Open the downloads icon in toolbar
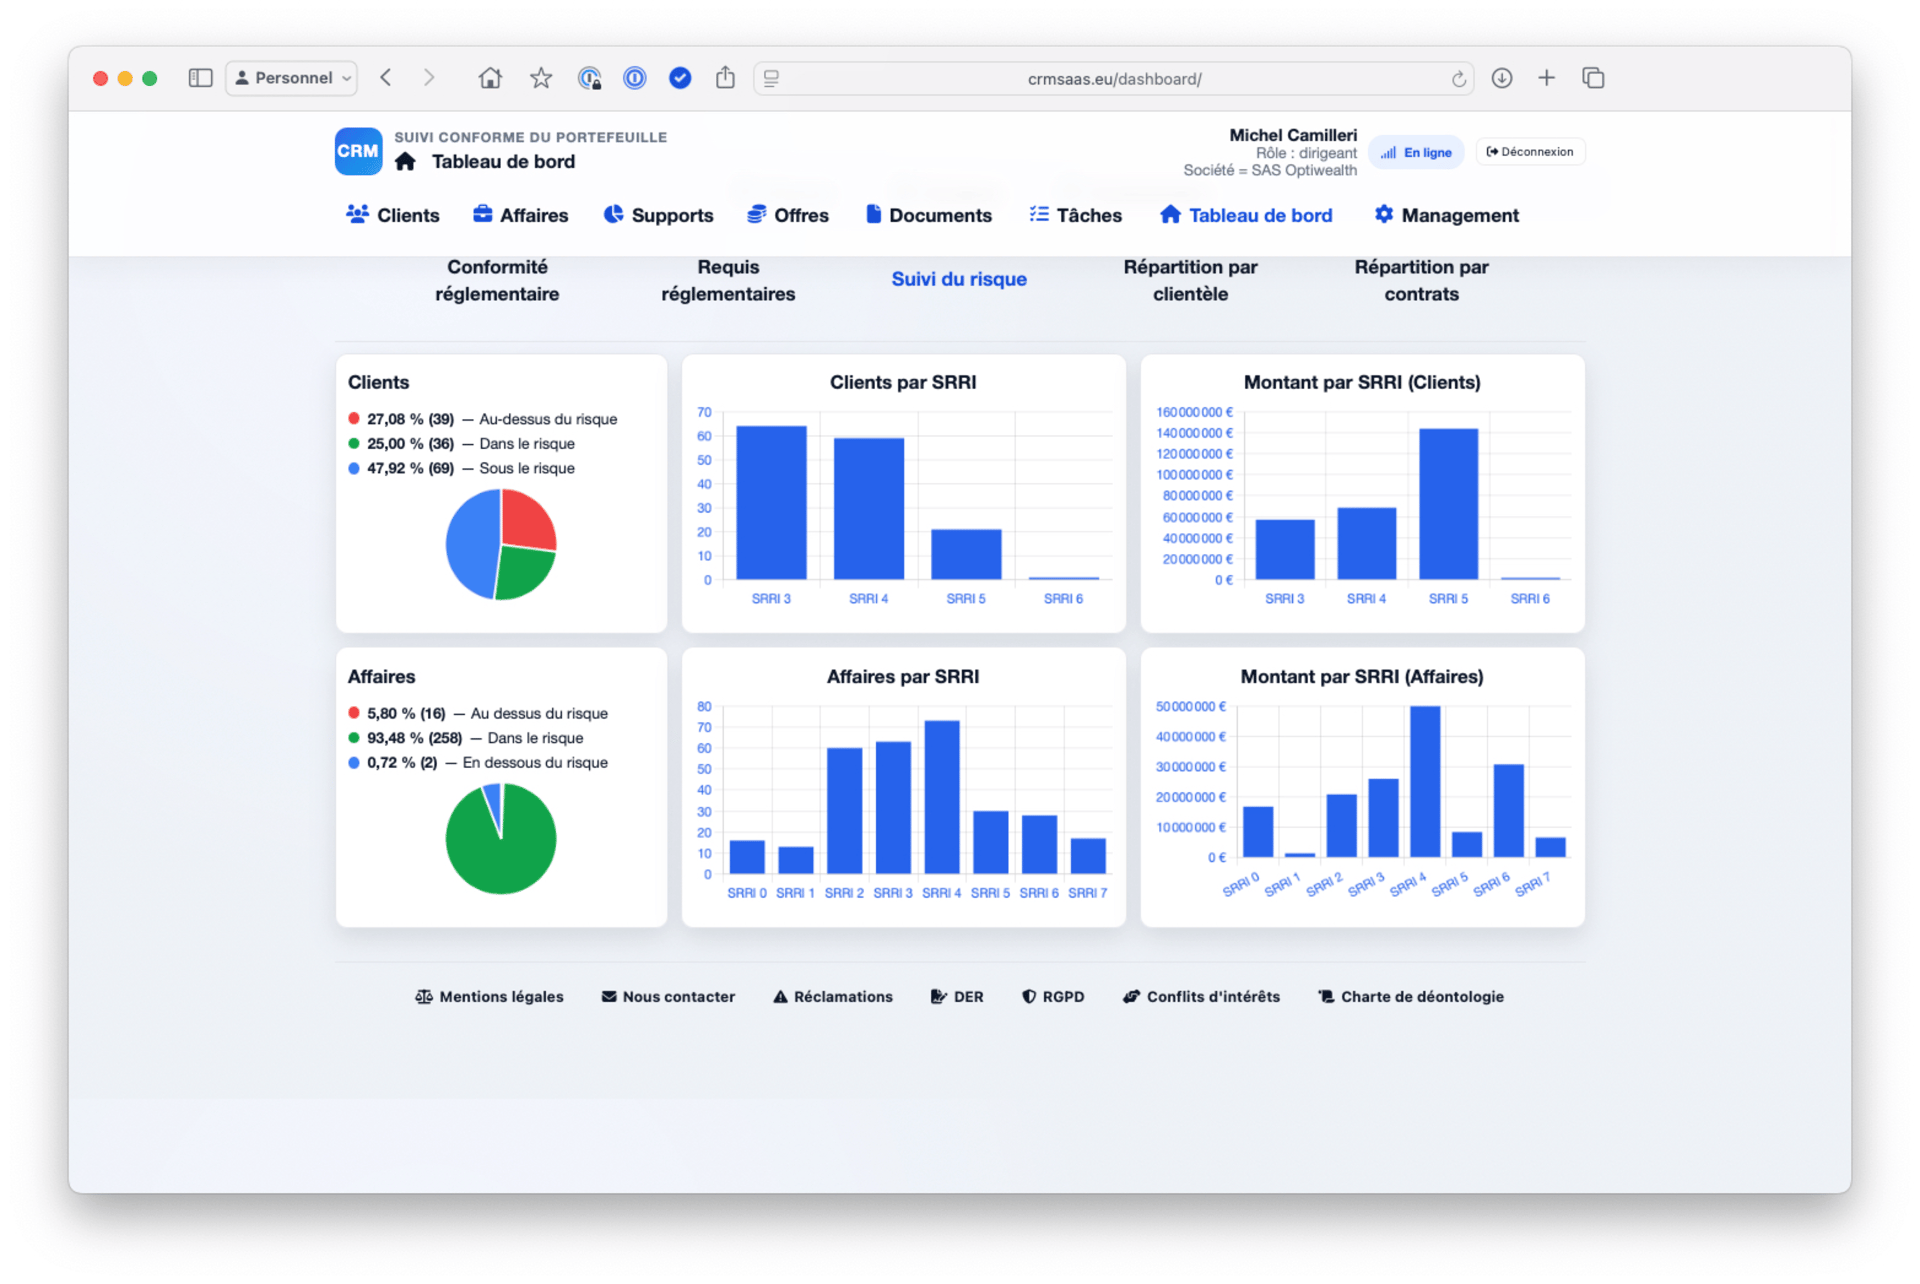1920x1284 pixels. pos(1501,78)
